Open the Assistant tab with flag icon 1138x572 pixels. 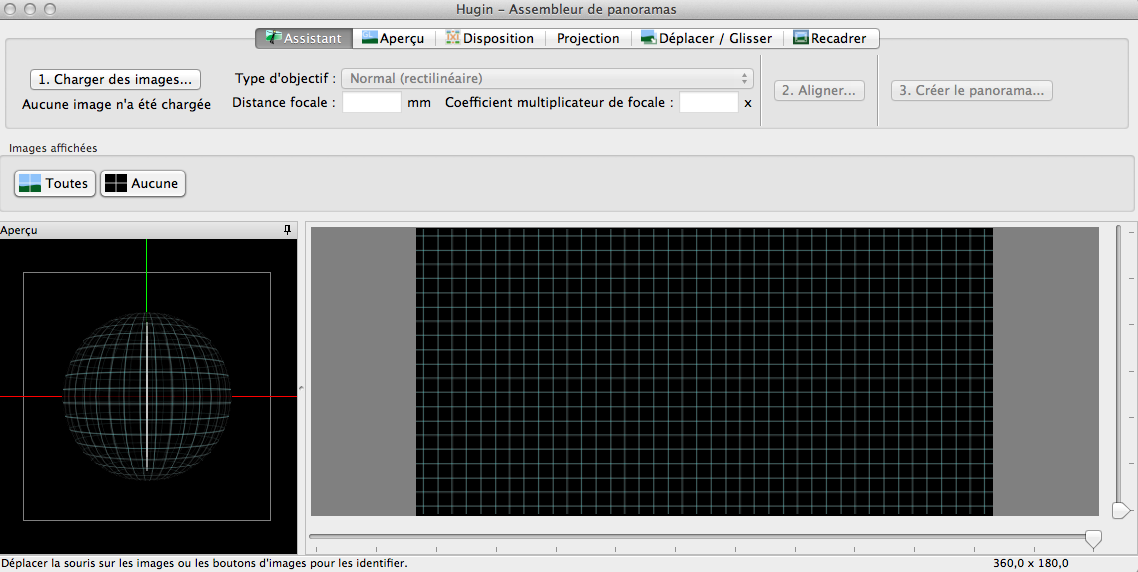point(304,38)
